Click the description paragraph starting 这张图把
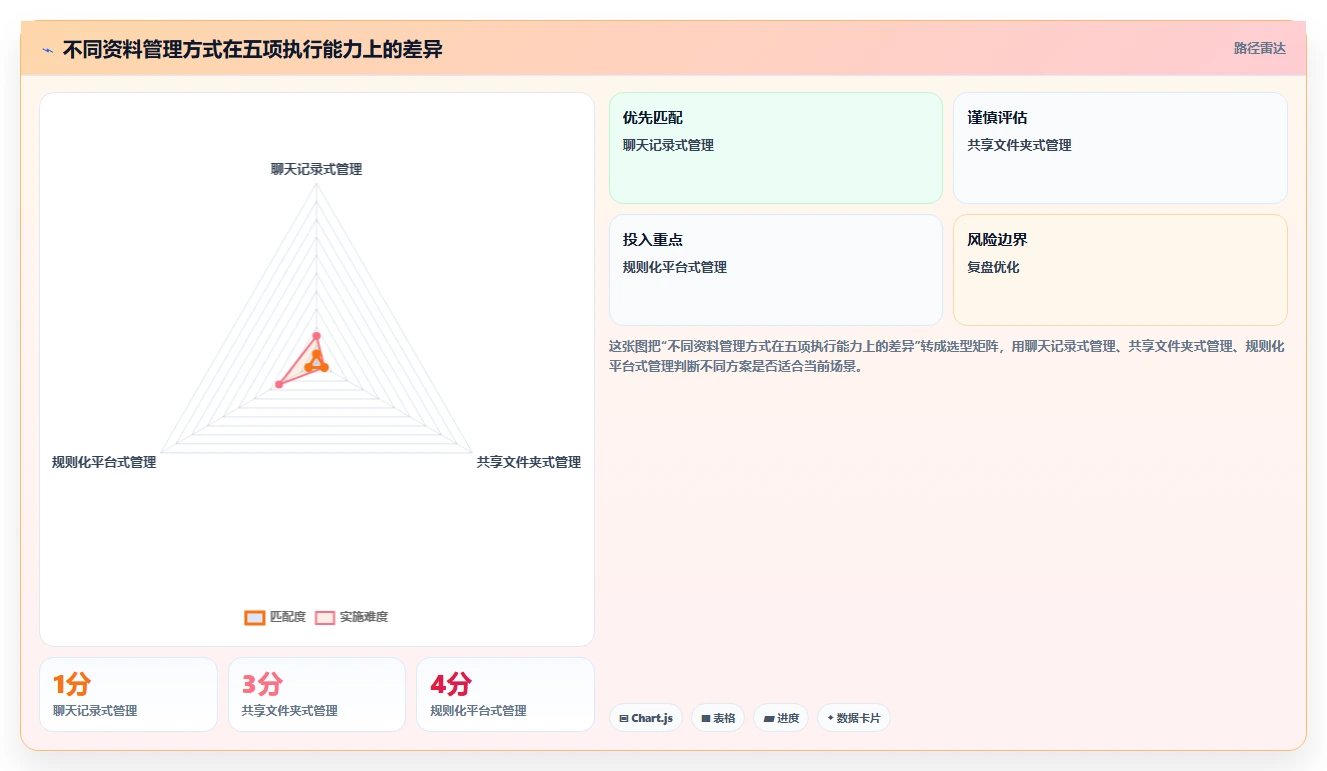This screenshot has width=1327, height=771. (947, 356)
